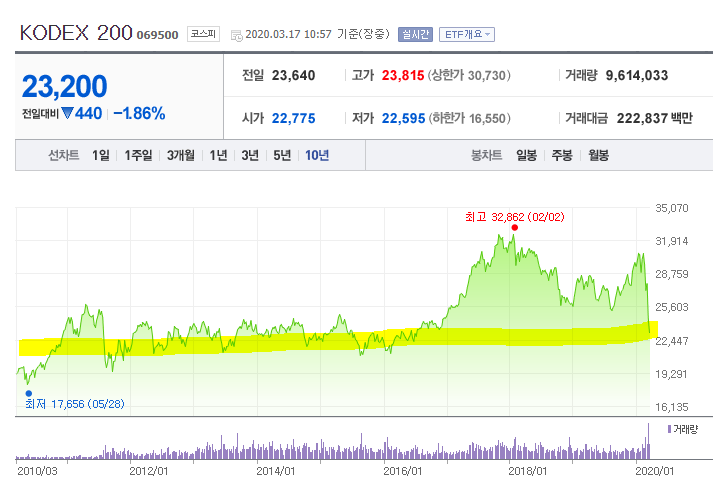Click the 코스피 market label
Image resolution: width=713 pixels, height=492 pixels.
(x=203, y=34)
